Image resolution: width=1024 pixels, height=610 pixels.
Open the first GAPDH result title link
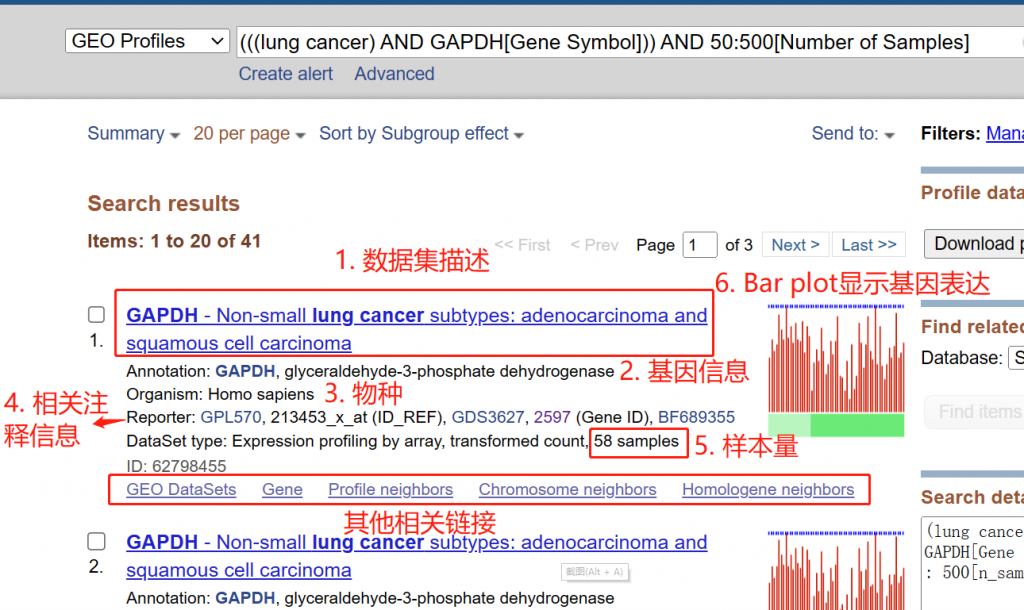pyautogui.click(x=417, y=329)
